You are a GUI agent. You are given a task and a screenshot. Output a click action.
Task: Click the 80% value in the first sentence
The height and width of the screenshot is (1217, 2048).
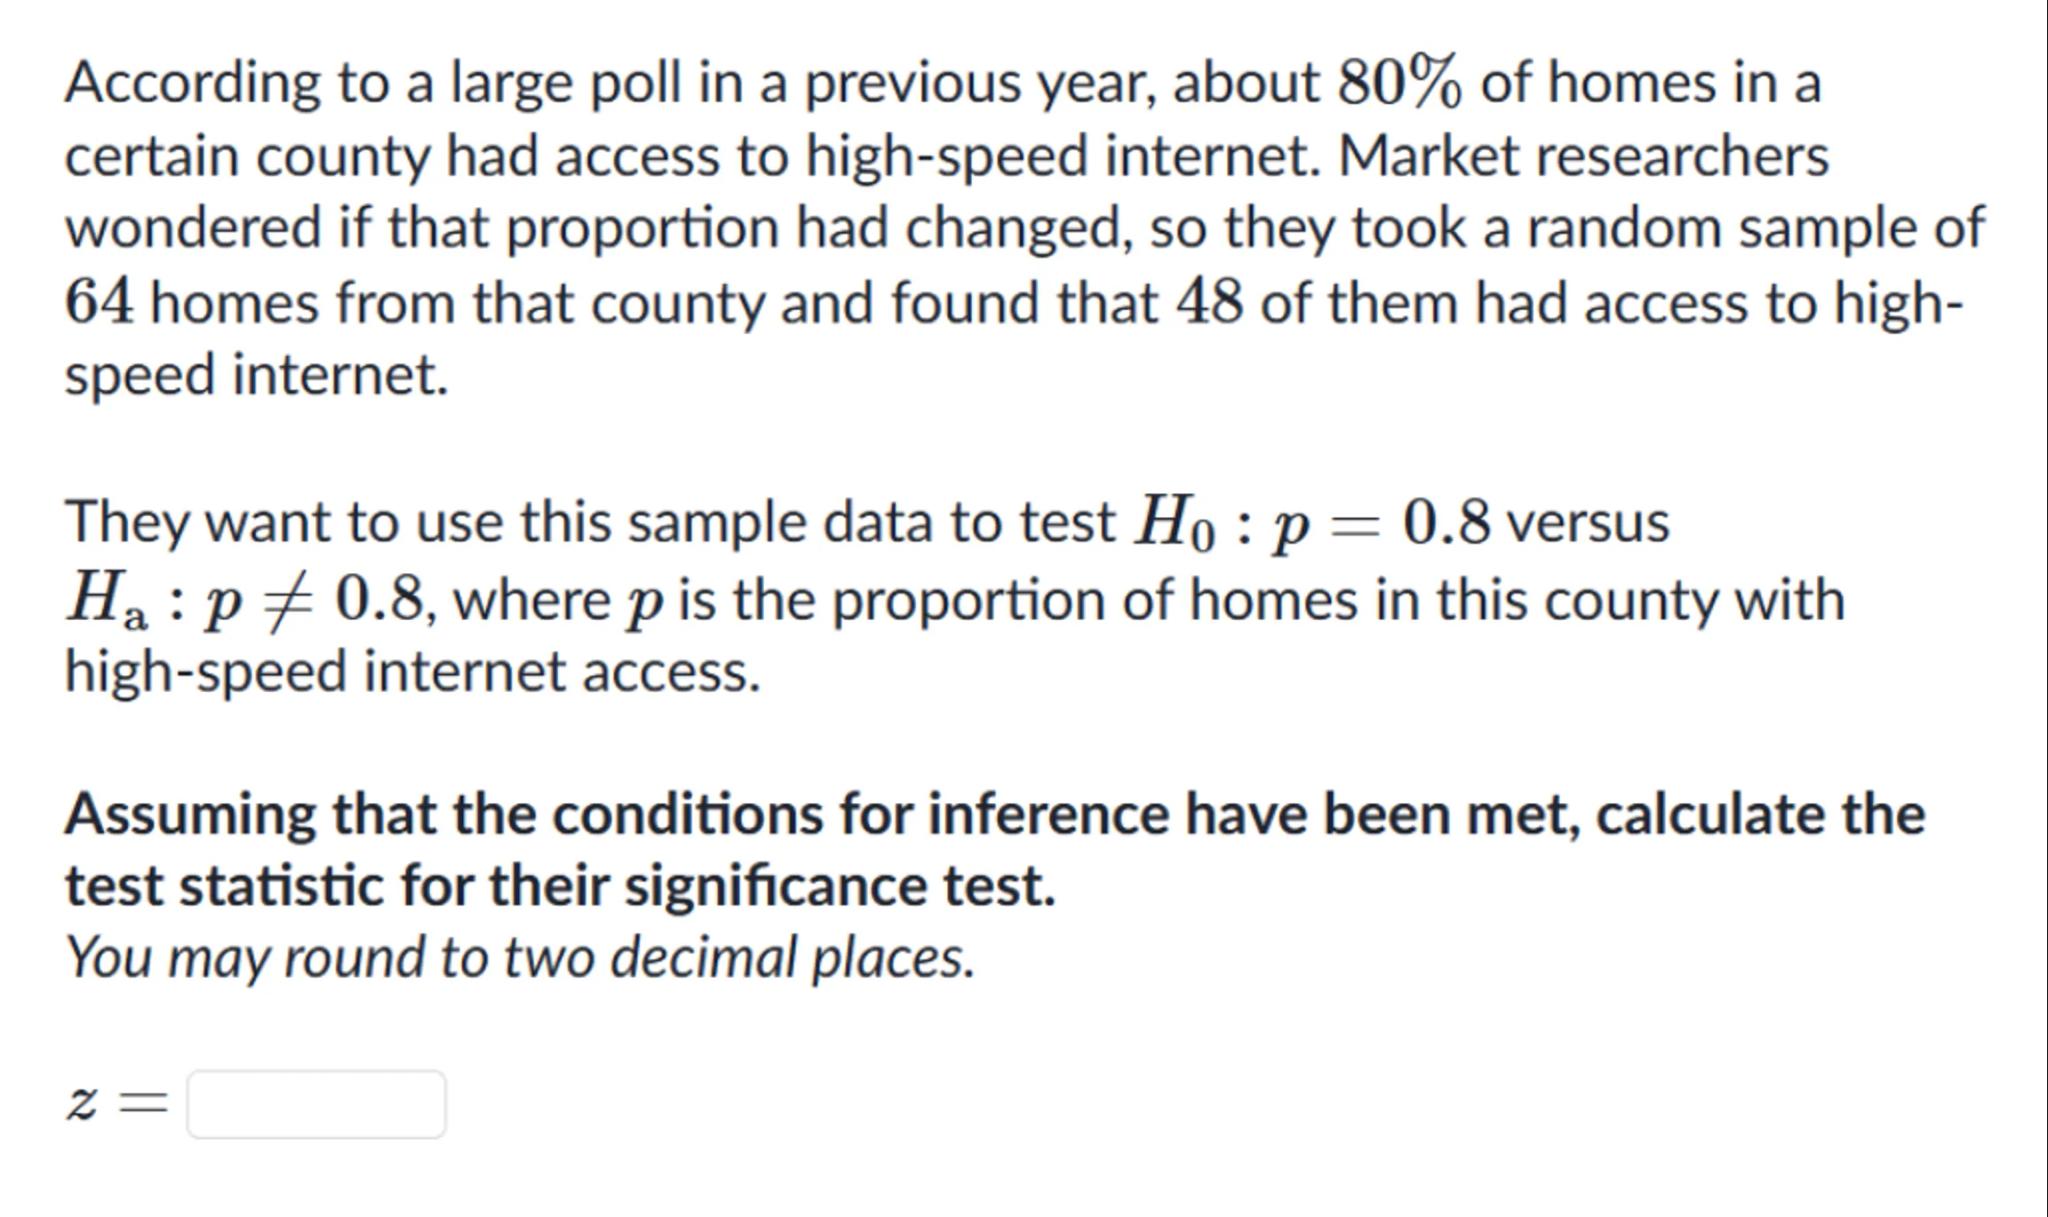pyautogui.click(x=1398, y=82)
